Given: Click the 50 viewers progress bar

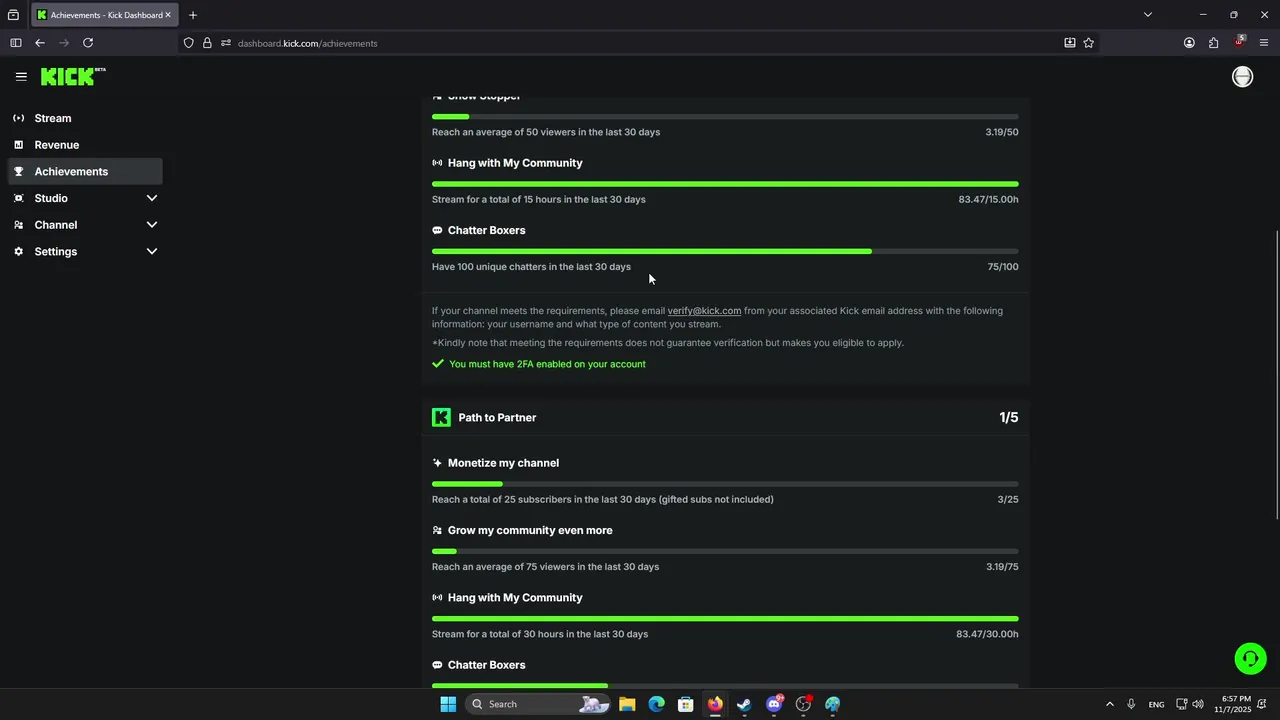Looking at the screenshot, I should tap(725, 117).
